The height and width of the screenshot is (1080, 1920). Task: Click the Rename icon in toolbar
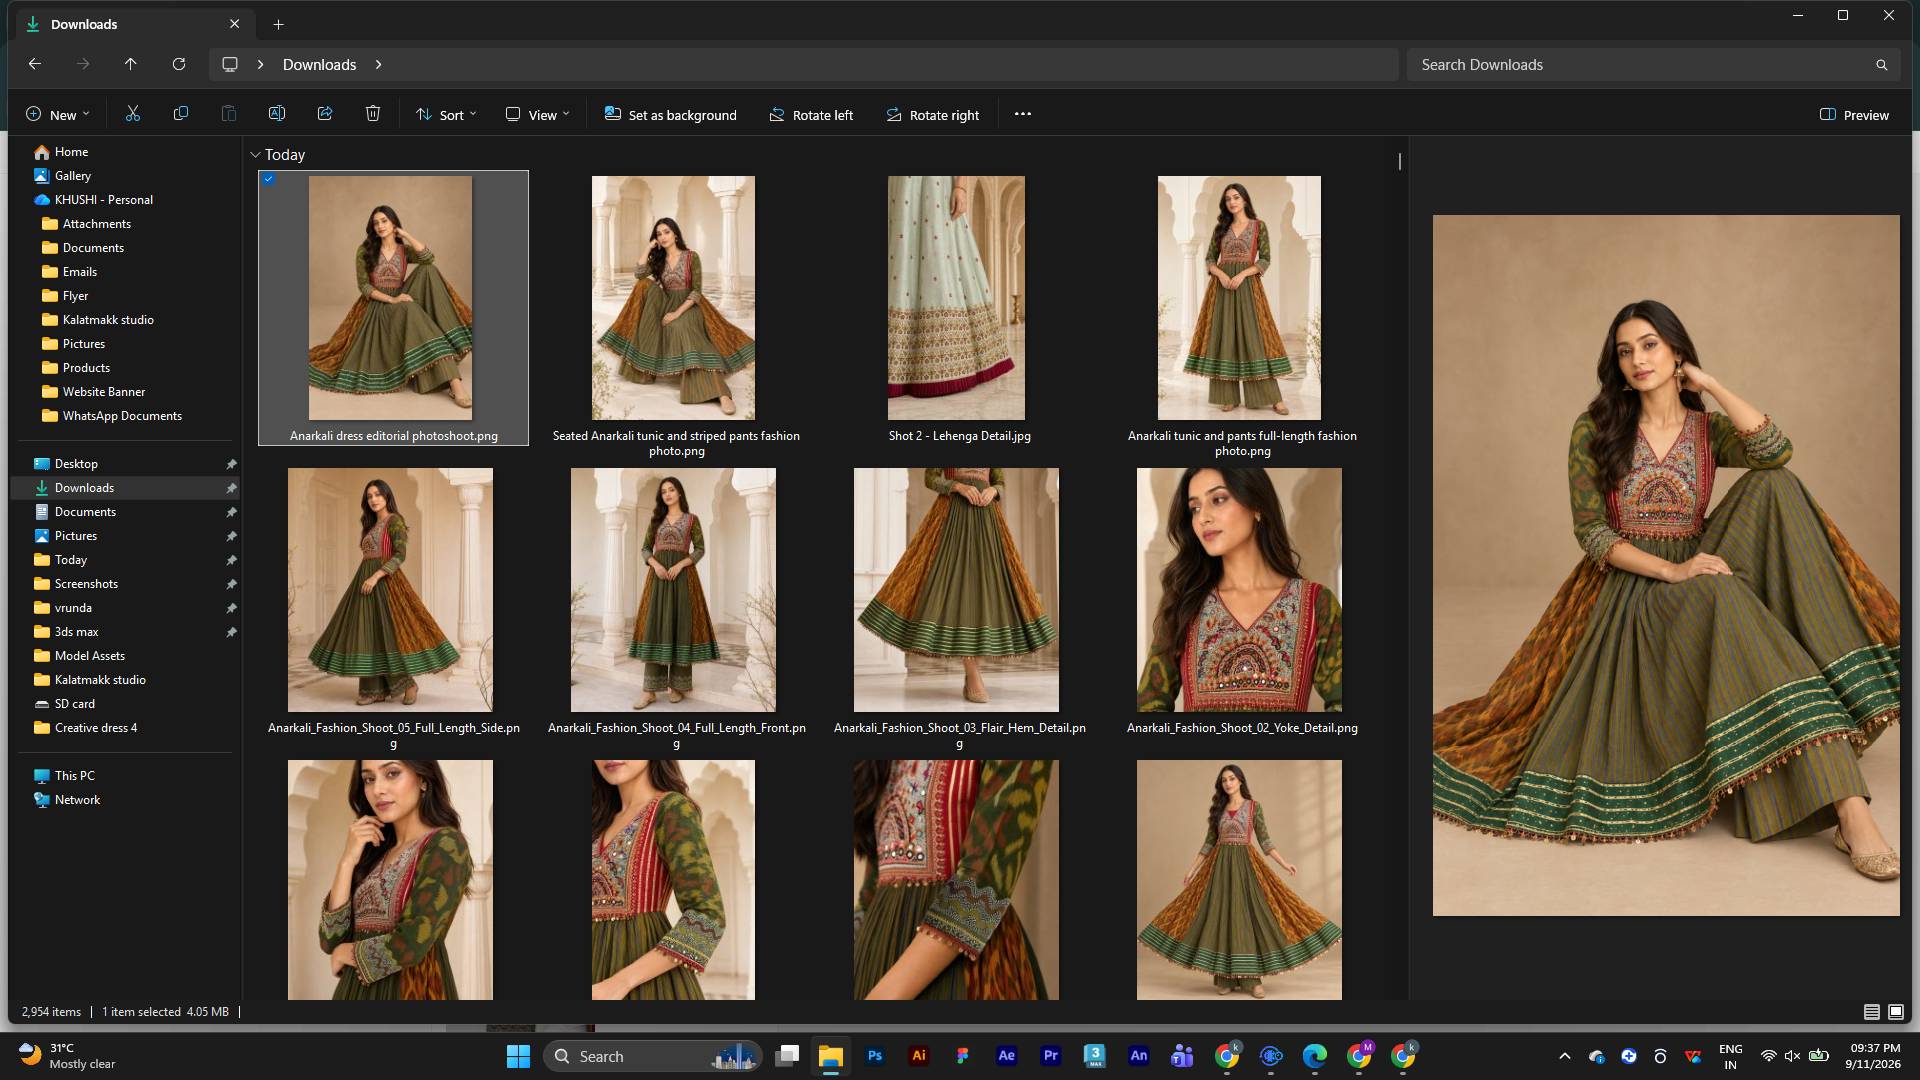277,114
